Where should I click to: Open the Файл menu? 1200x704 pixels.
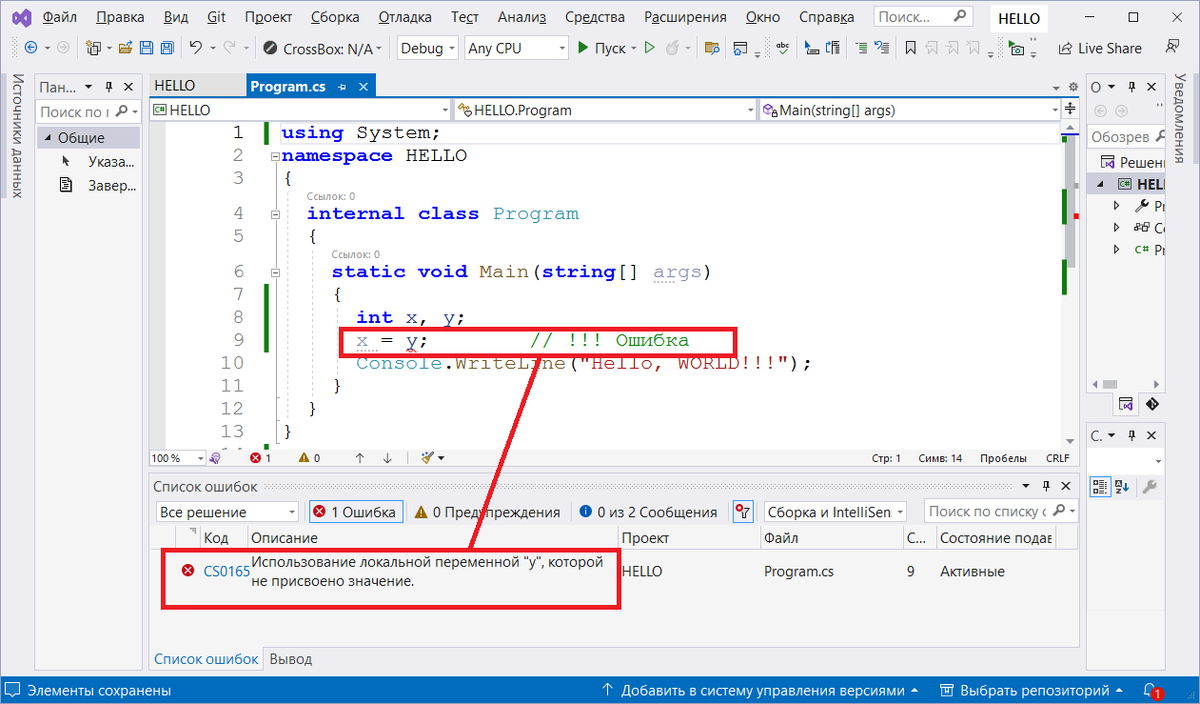click(x=60, y=17)
